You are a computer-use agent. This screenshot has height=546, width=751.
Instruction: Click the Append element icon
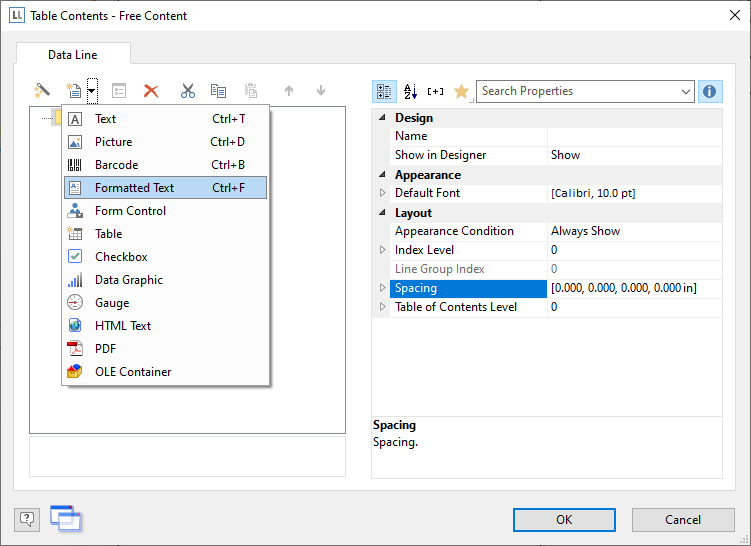coord(74,90)
